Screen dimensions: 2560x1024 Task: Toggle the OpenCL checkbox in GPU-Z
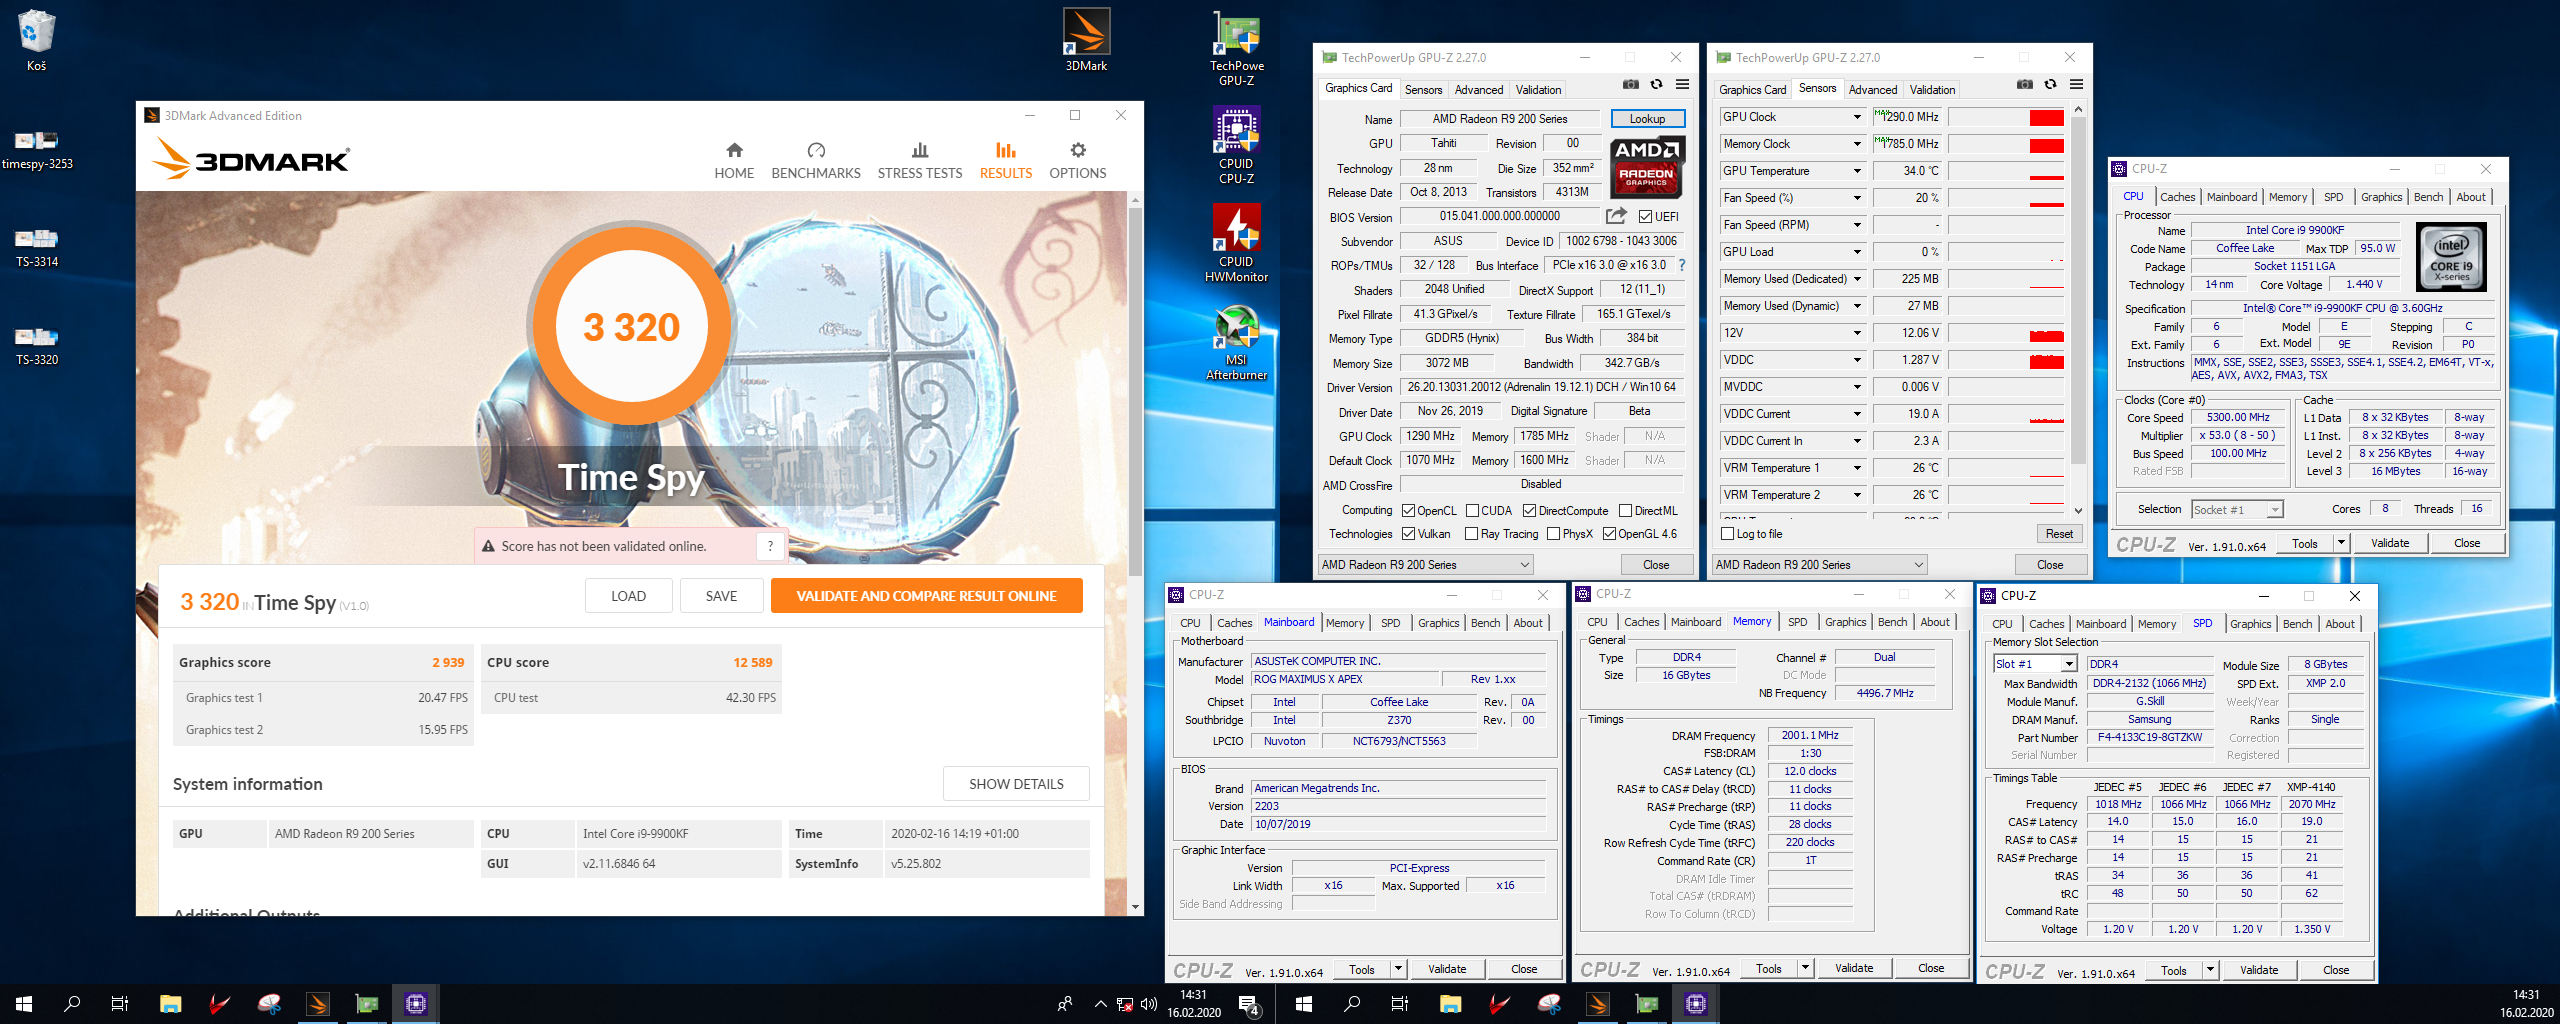(x=1409, y=511)
